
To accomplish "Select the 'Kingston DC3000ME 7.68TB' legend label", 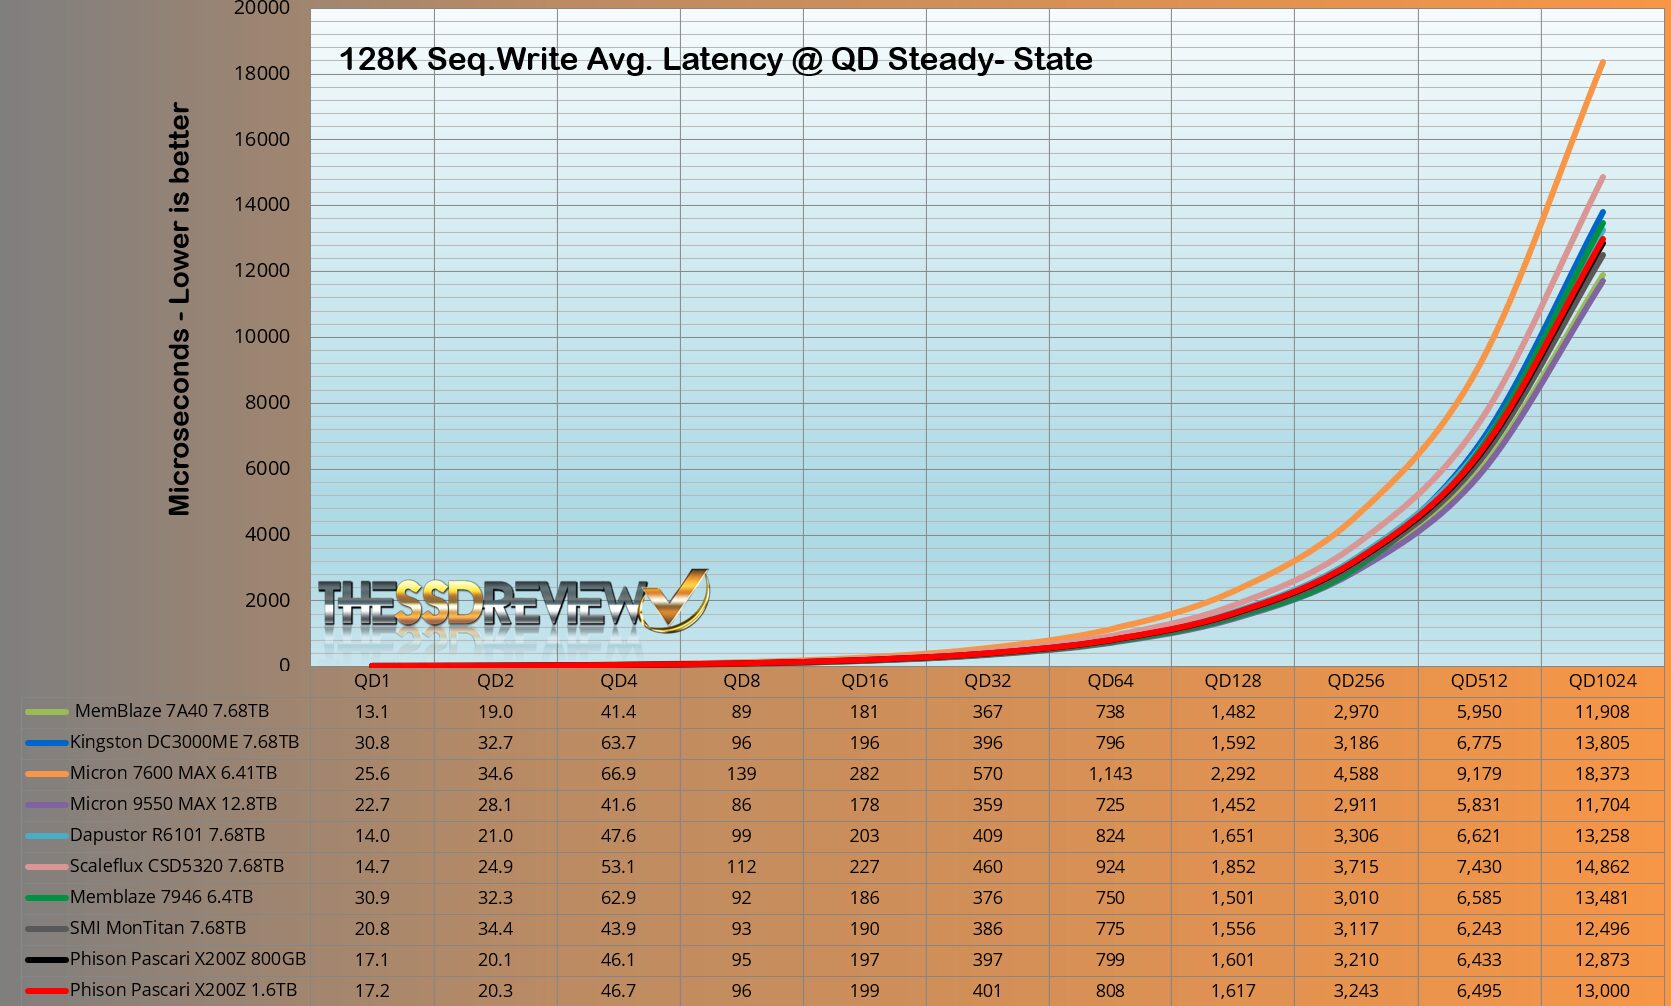I will (184, 742).
